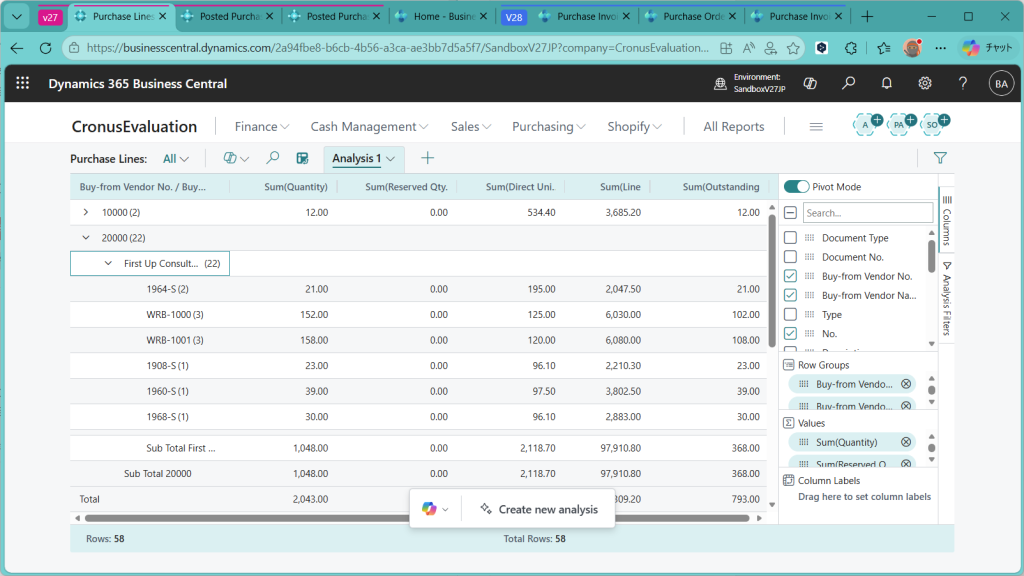This screenshot has height=576, width=1024.
Task: Select the Analysis 1 tab
Action: point(357,158)
